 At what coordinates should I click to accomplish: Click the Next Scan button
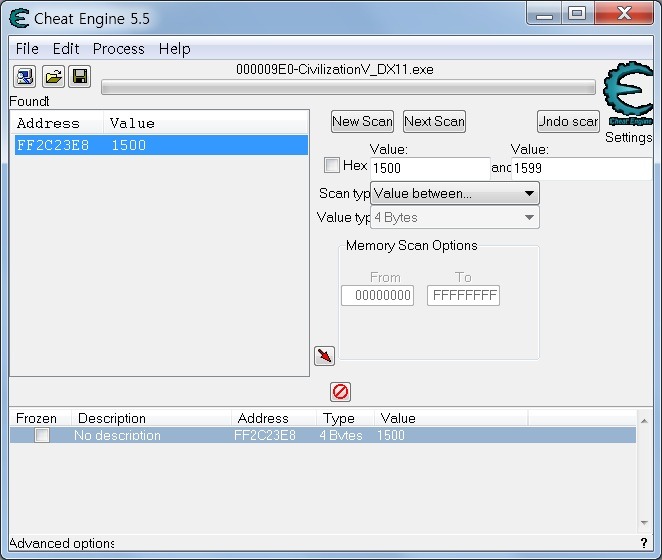pos(434,122)
